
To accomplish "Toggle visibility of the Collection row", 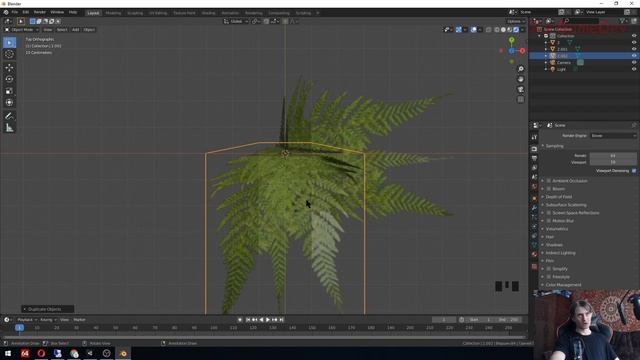I will point(634,36).
